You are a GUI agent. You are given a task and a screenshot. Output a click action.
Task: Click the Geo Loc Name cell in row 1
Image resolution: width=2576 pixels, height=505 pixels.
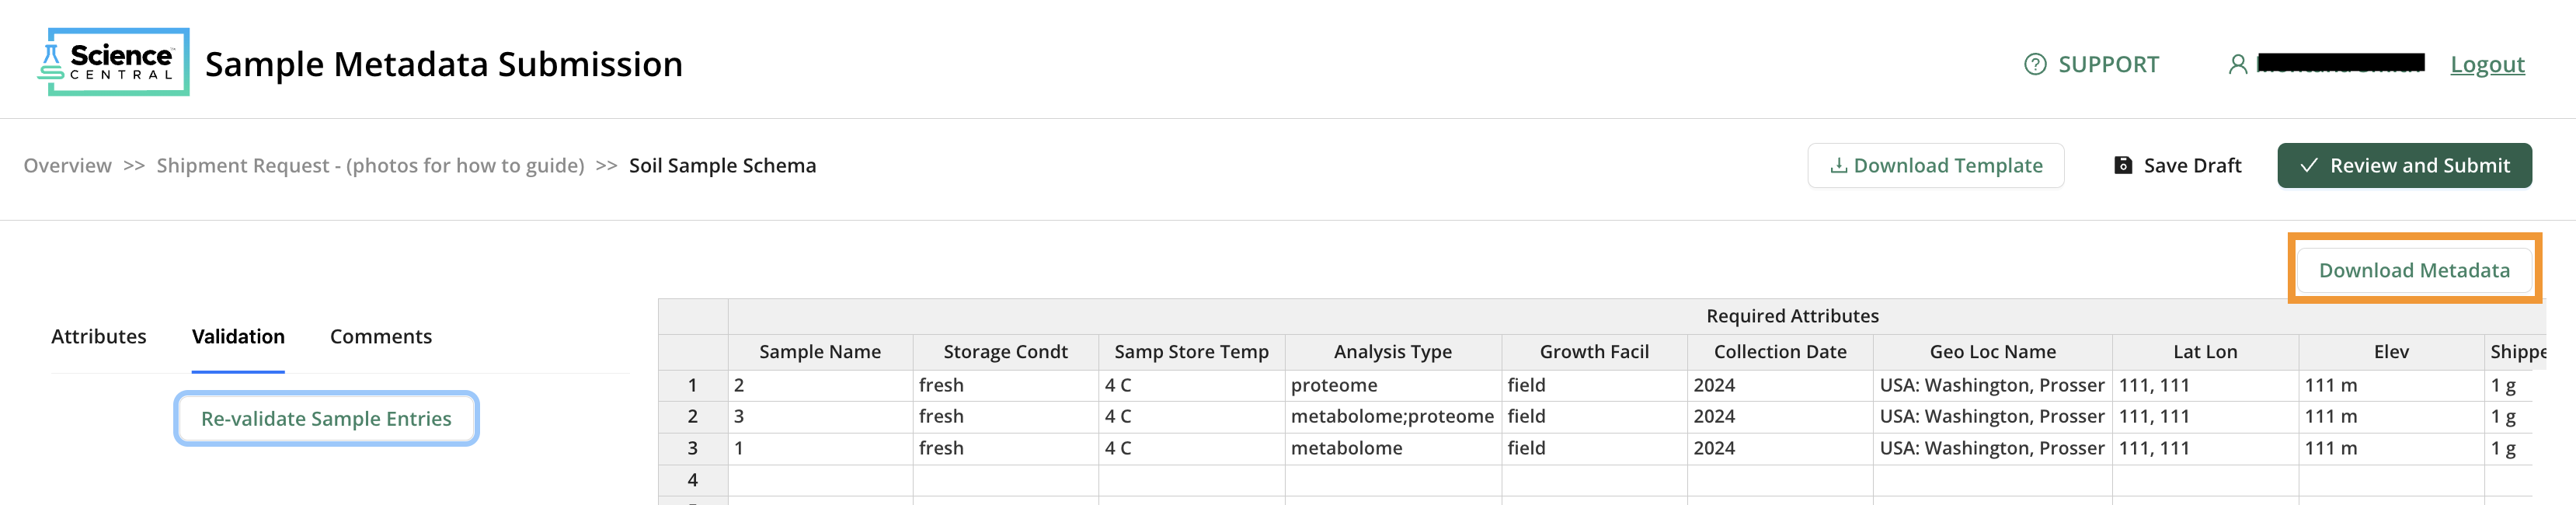tap(1992, 385)
